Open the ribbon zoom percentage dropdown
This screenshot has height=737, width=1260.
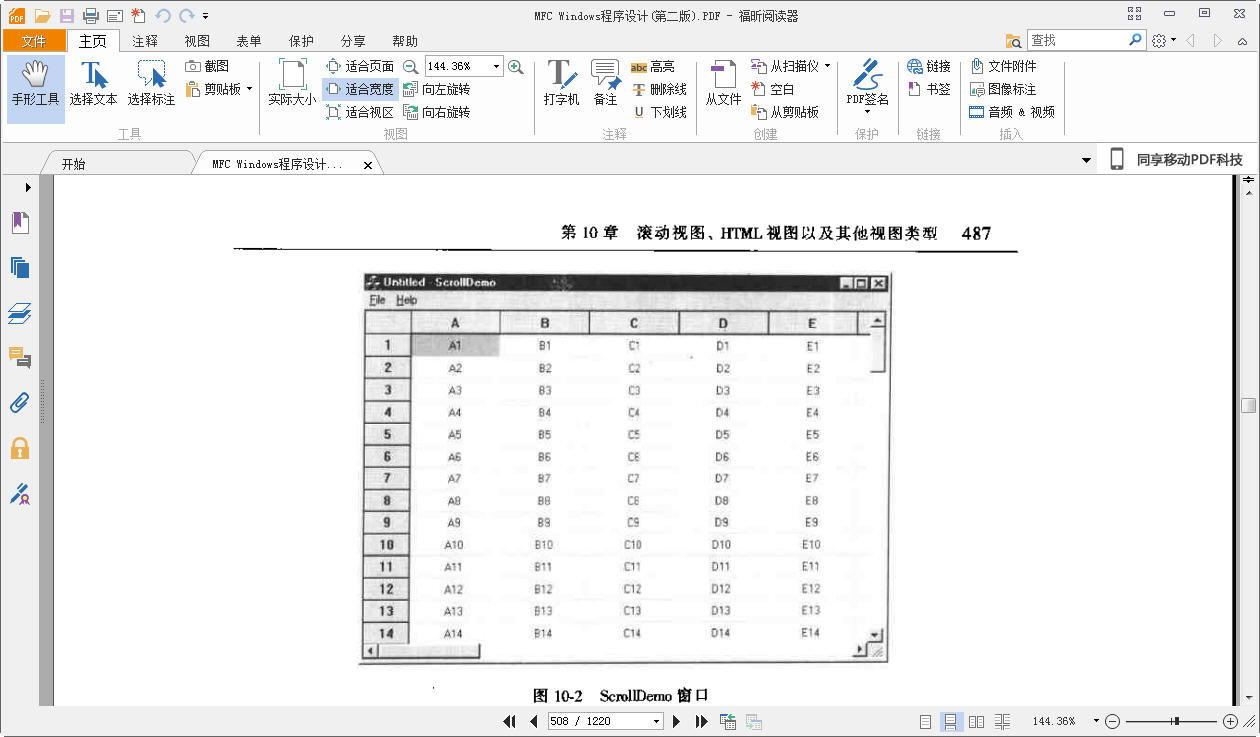496,66
